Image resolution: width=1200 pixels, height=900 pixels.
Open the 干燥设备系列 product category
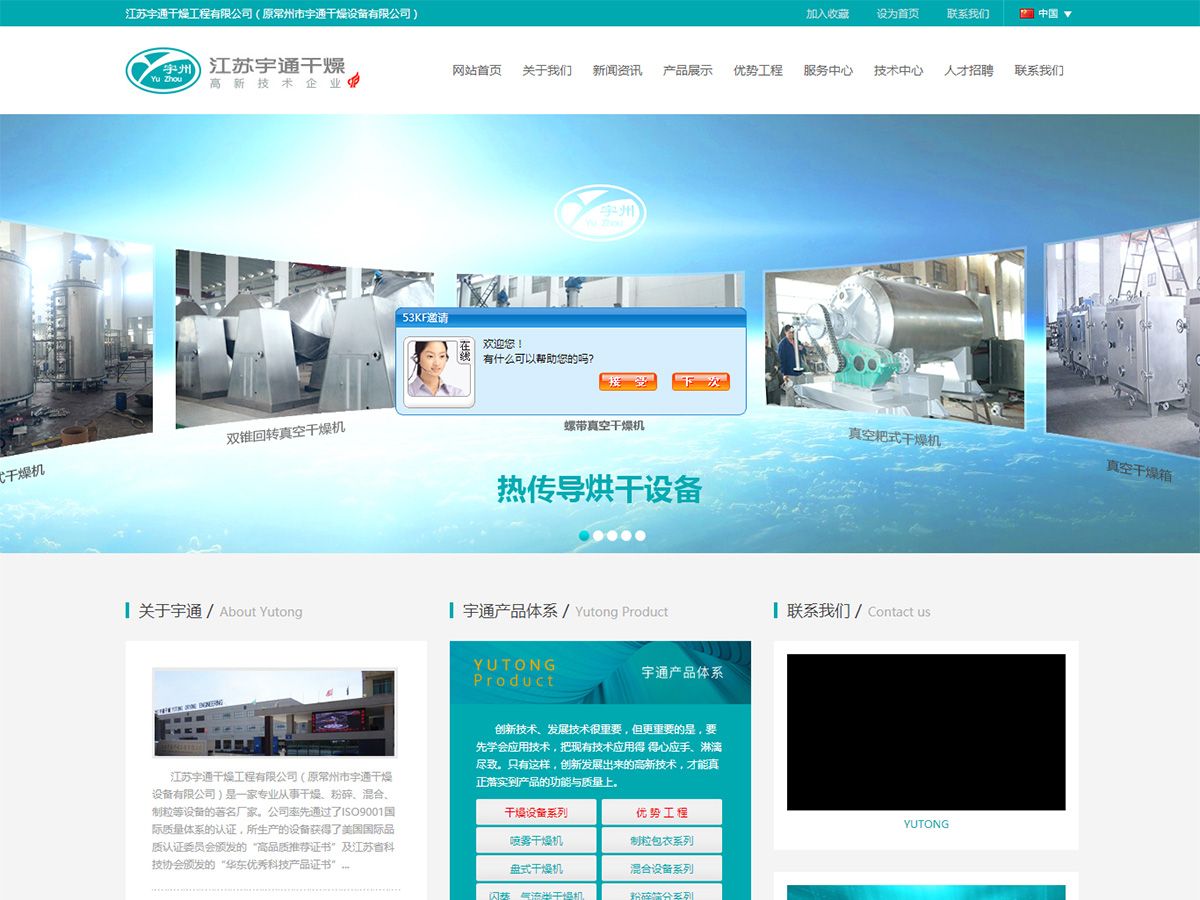pos(536,812)
